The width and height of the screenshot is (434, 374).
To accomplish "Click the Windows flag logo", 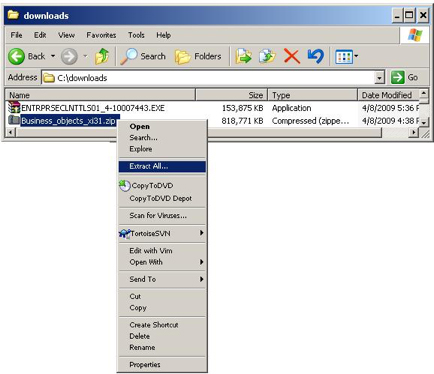I will coord(415,35).
